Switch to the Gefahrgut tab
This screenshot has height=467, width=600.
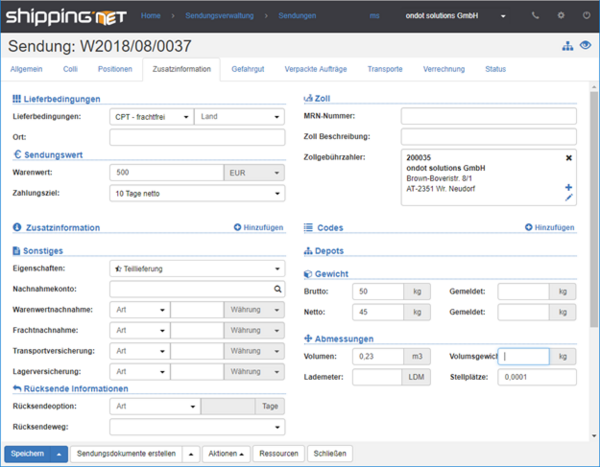tap(249, 69)
